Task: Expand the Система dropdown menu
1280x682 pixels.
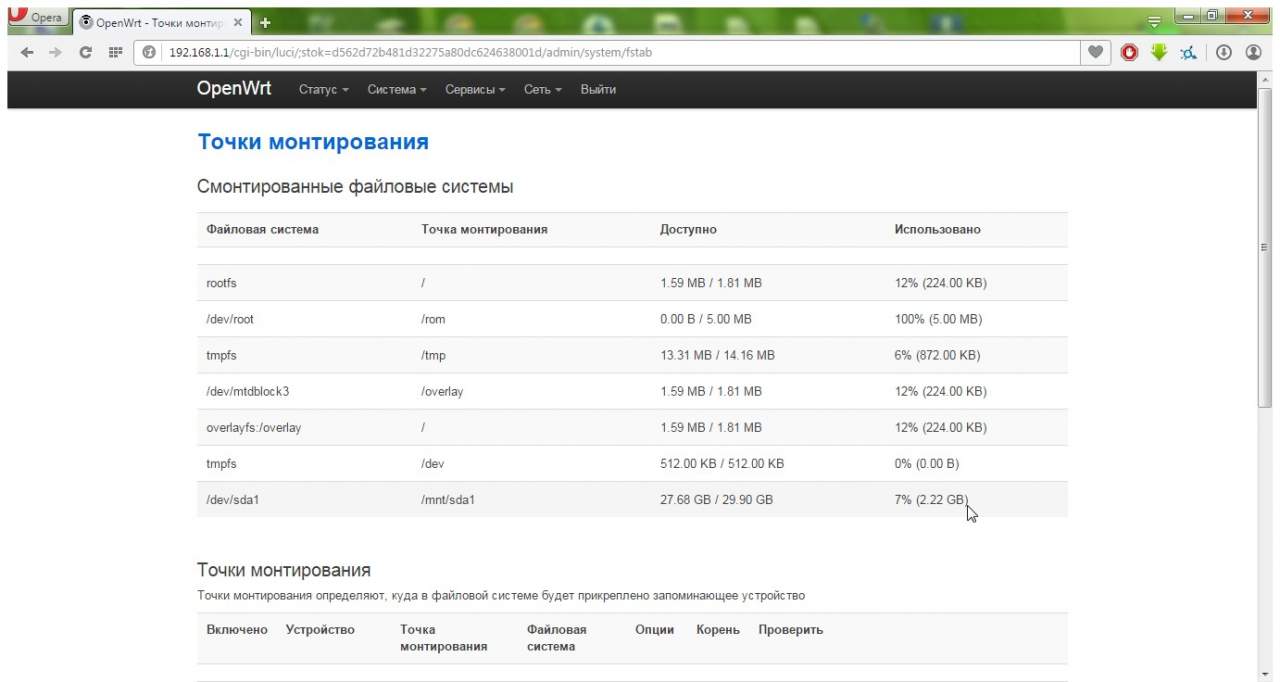Action: 397,90
